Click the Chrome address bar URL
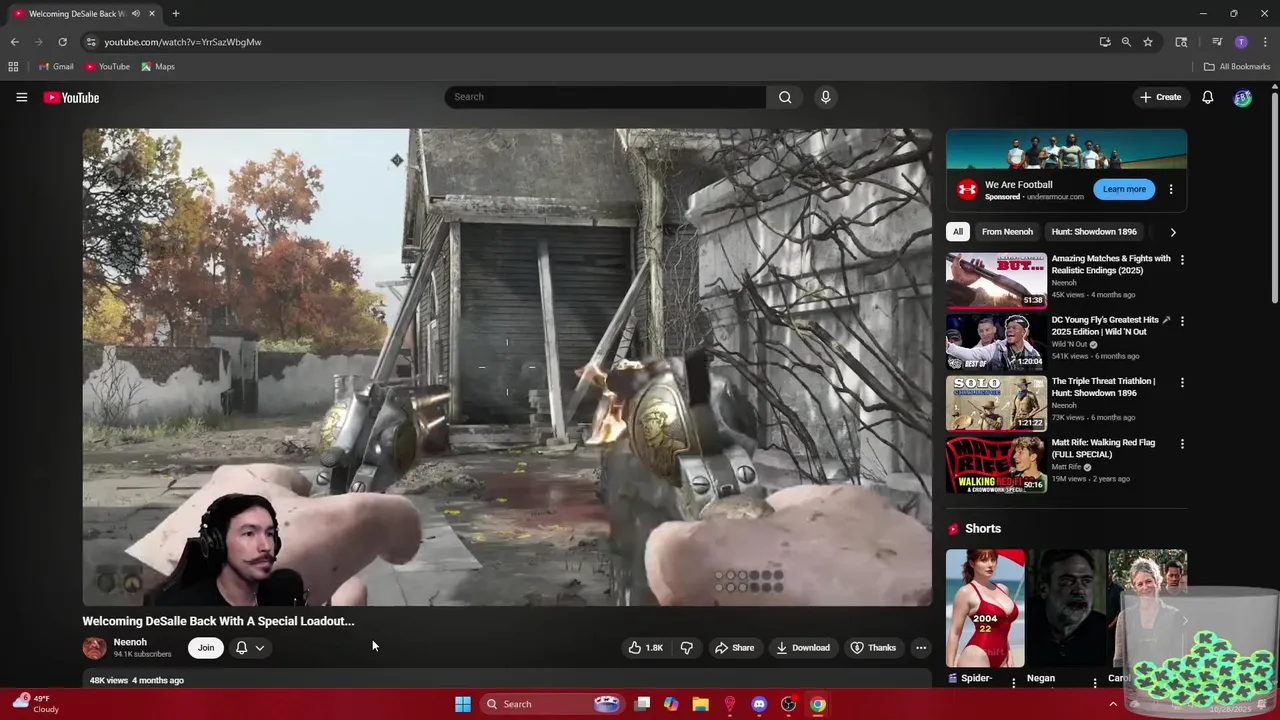The height and width of the screenshot is (720, 1280). tap(183, 42)
